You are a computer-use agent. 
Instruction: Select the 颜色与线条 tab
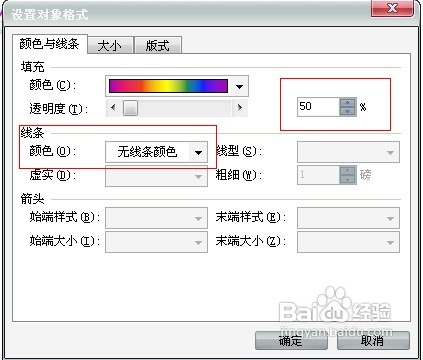coord(50,44)
